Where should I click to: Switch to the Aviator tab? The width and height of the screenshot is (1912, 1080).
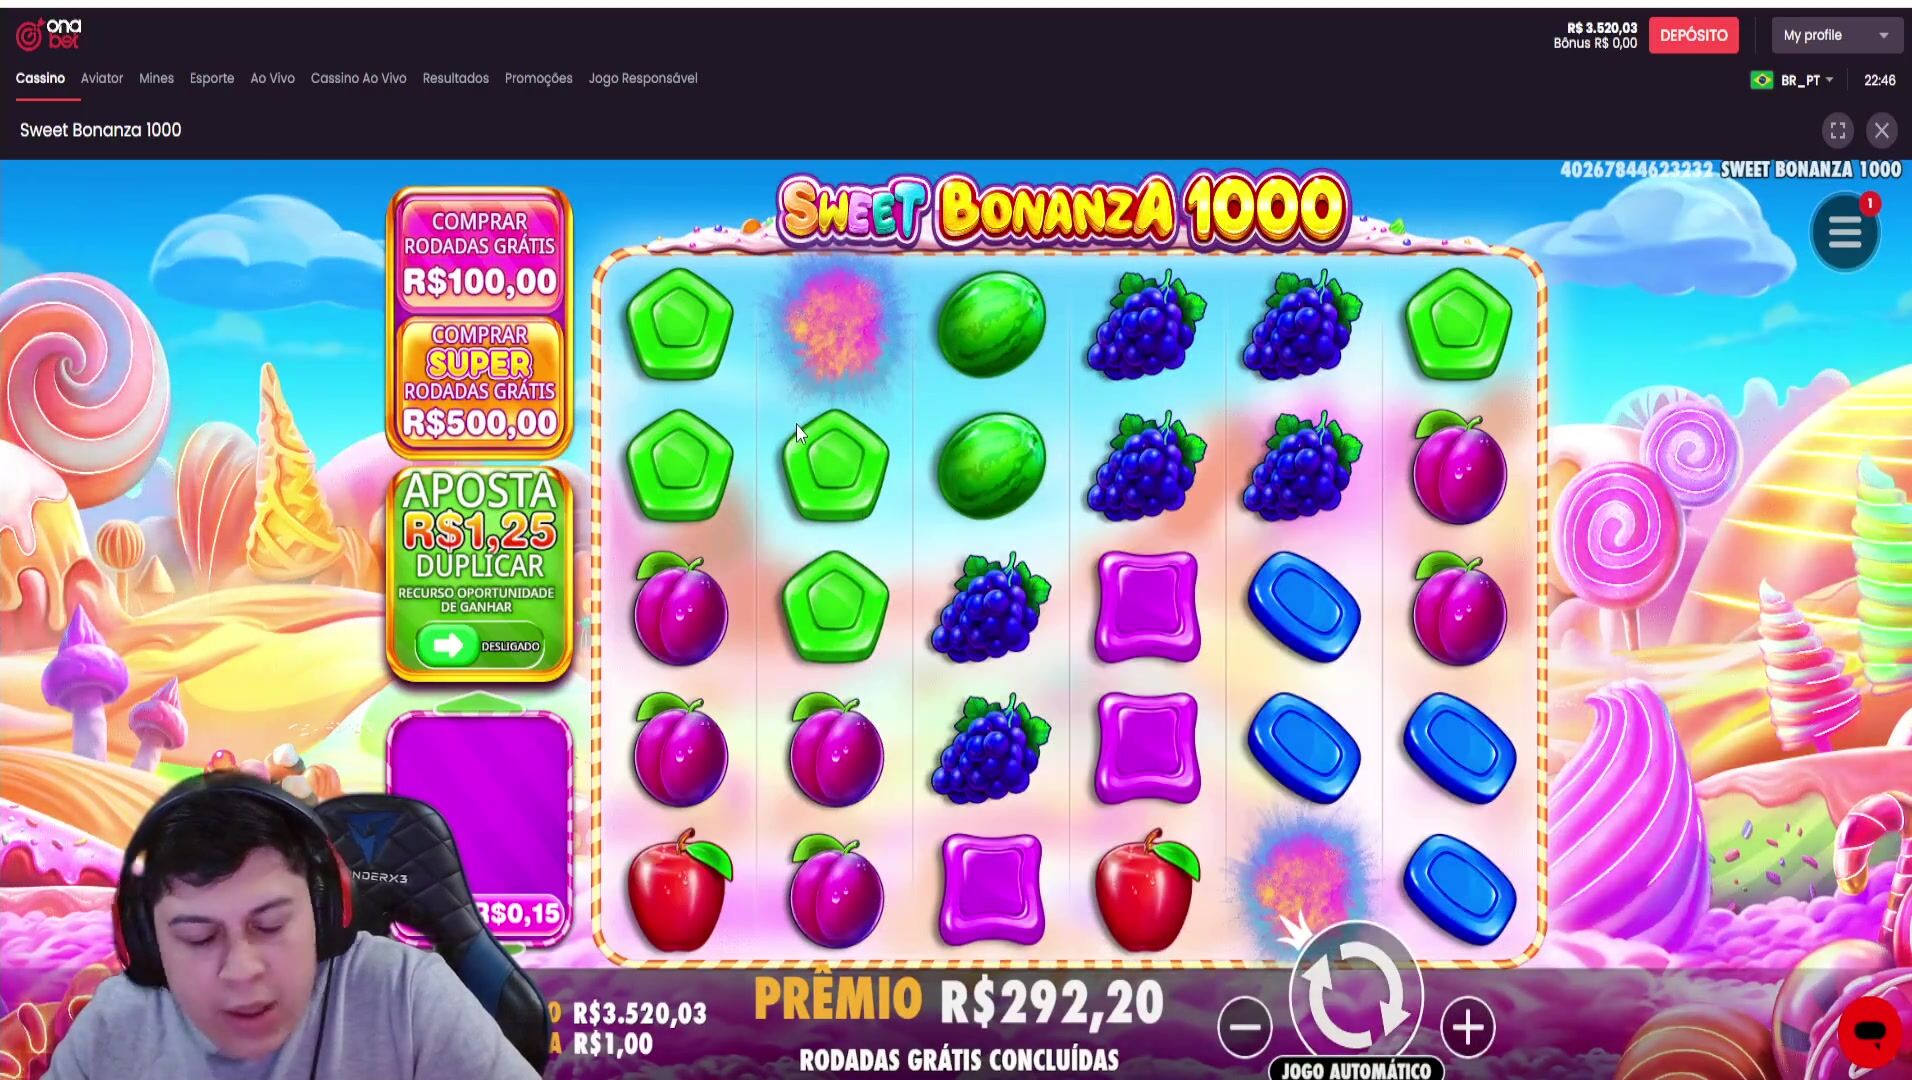[102, 78]
